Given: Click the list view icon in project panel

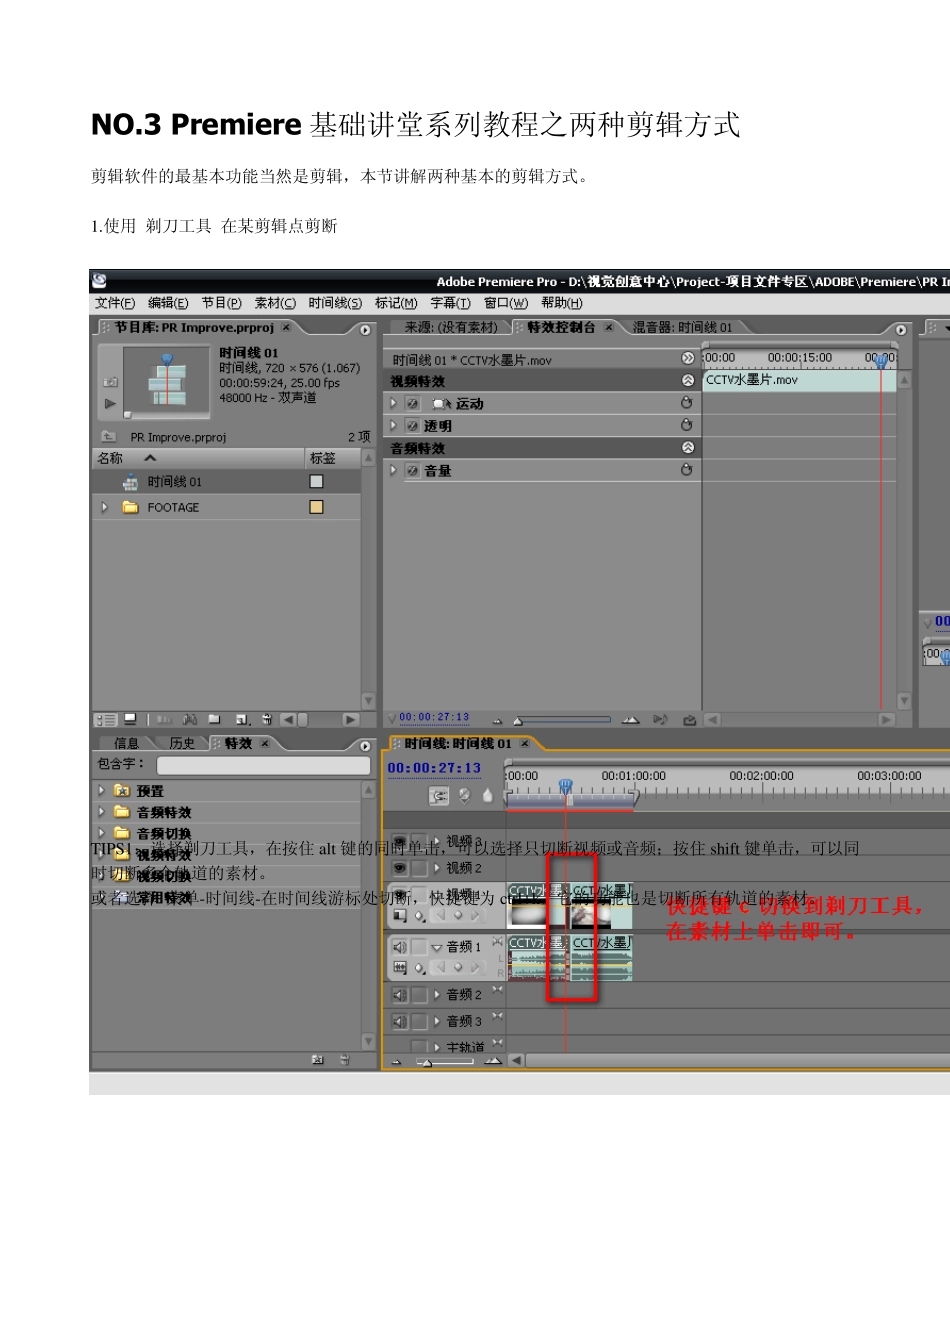Looking at the screenshot, I should (x=106, y=720).
